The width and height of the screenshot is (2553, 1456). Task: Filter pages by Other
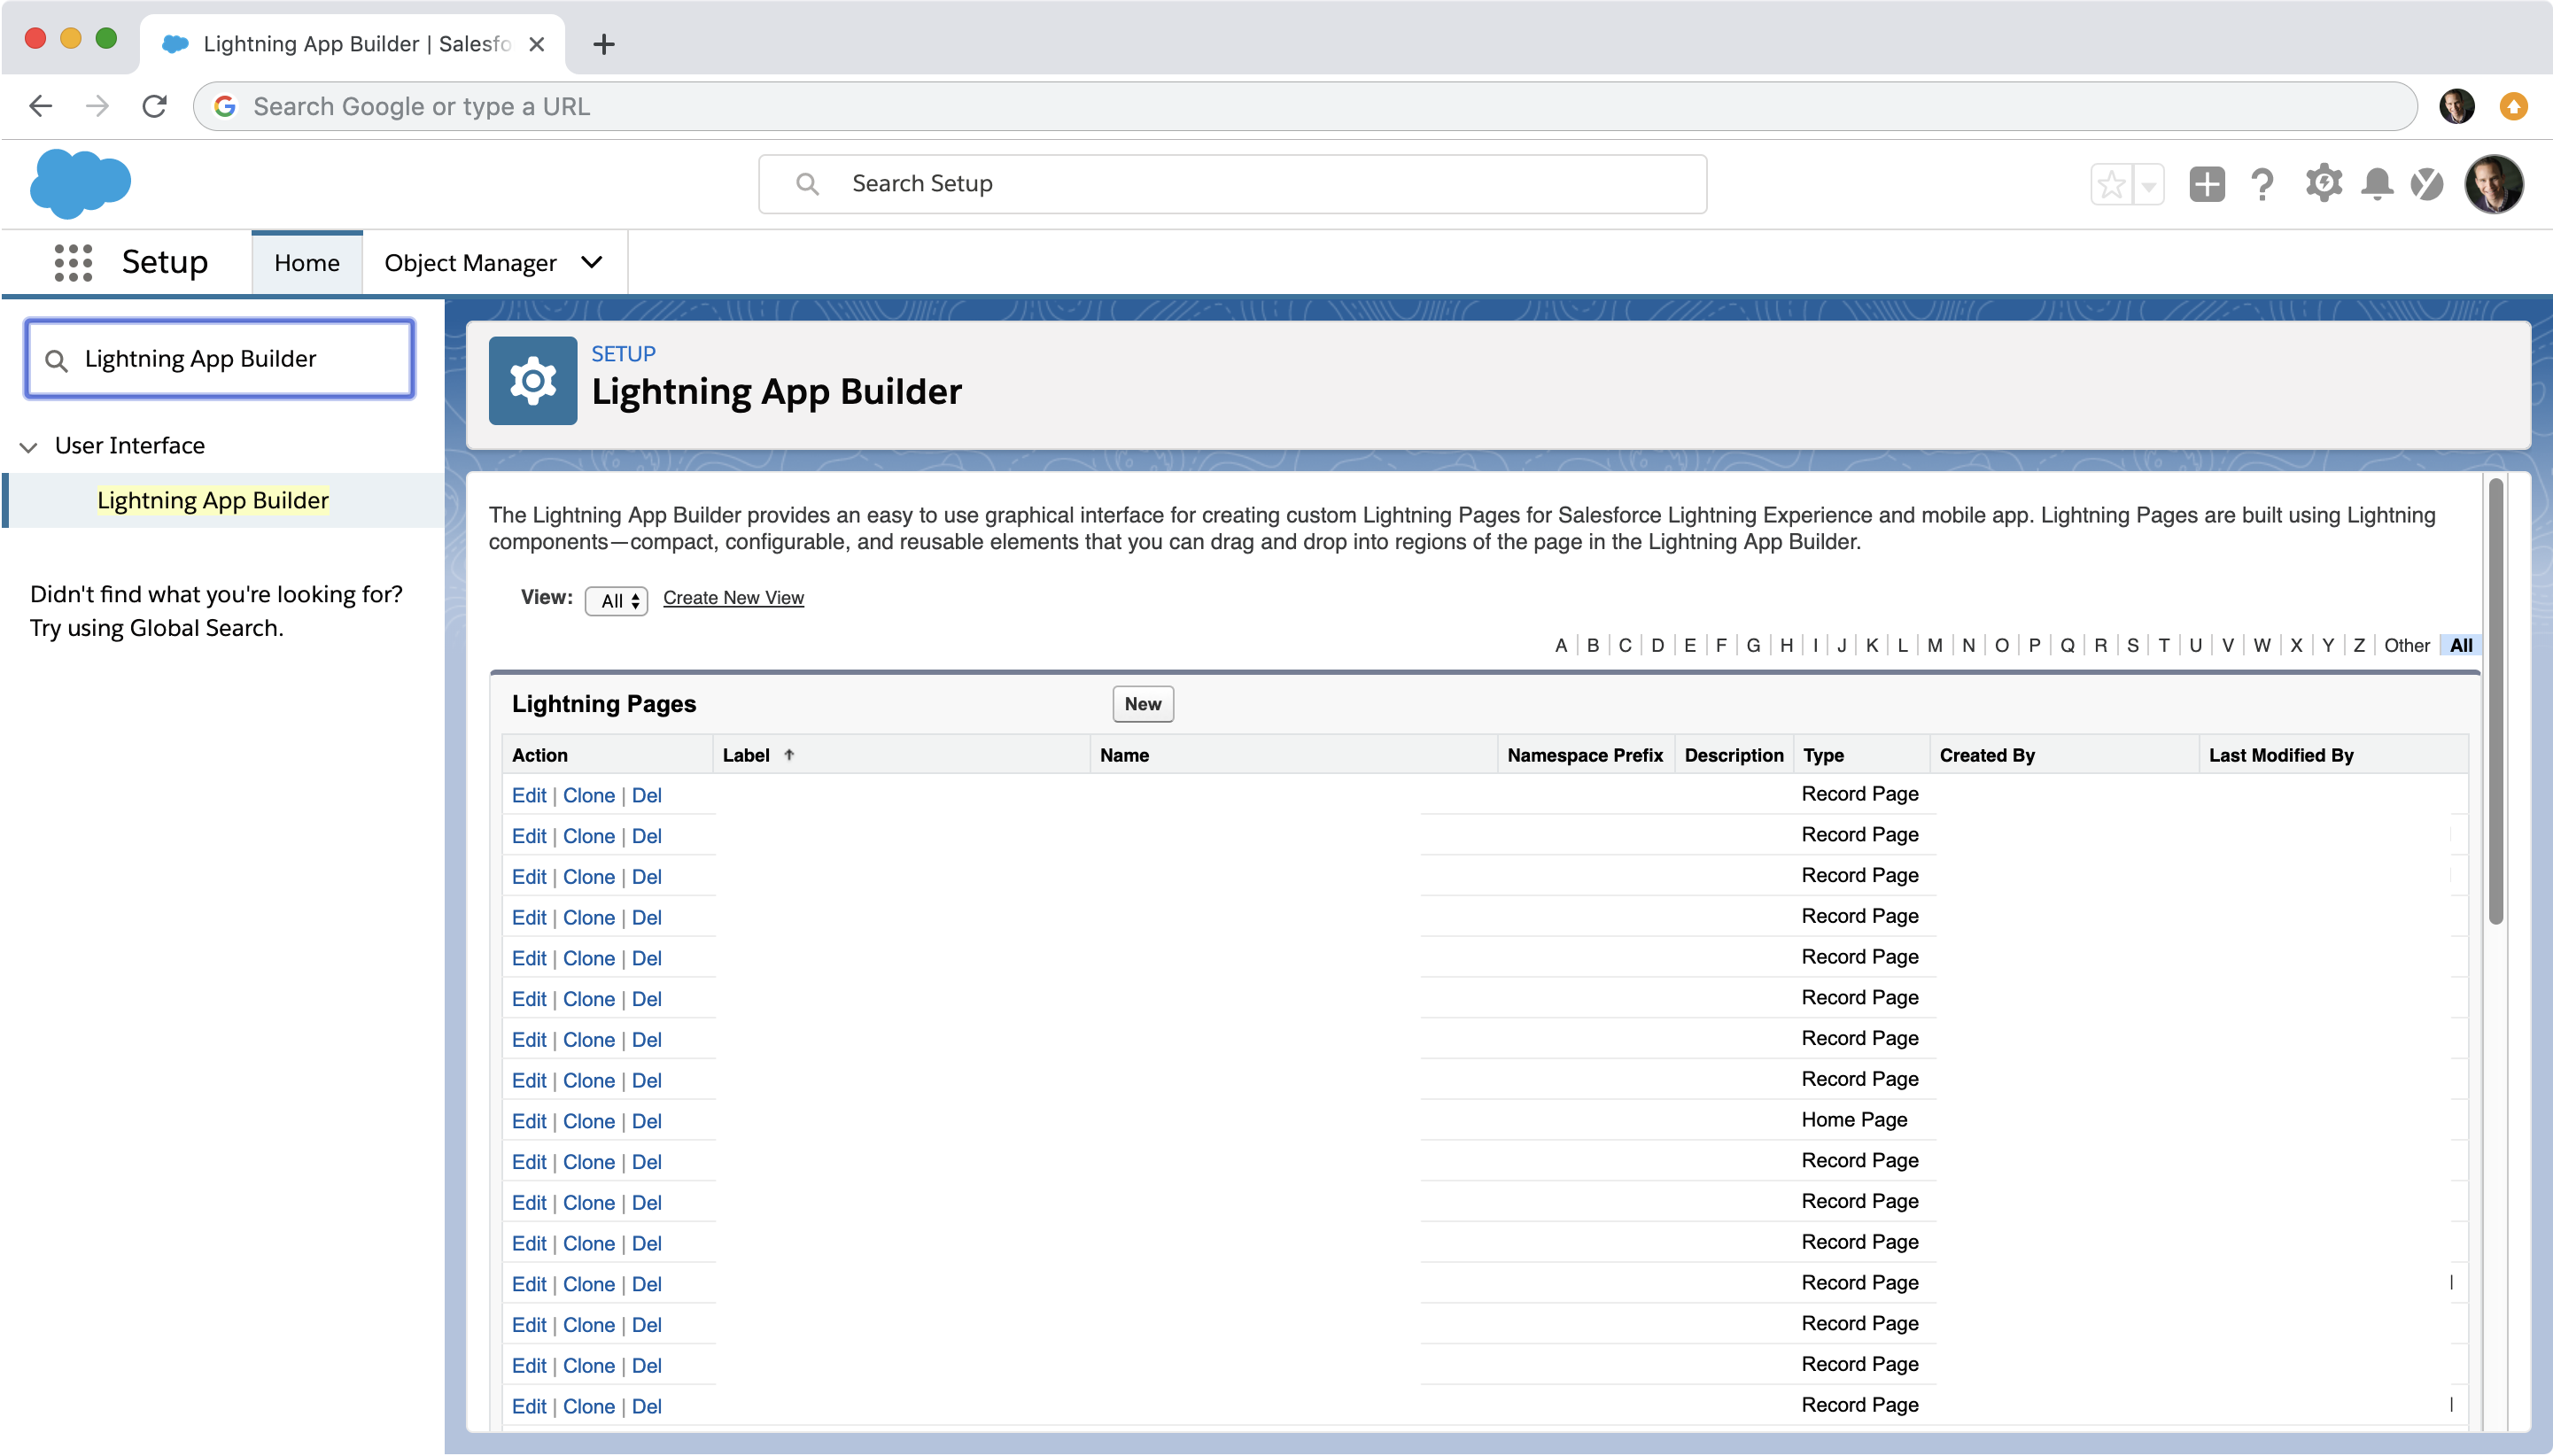click(x=2407, y=646)
